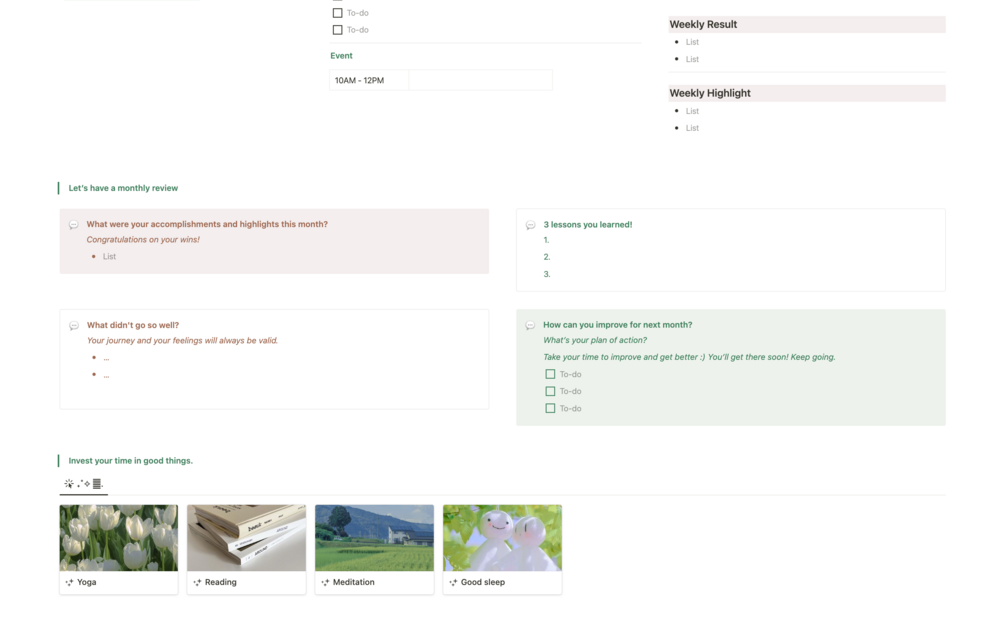
Task: Click first List bullet under Weekly Highlight
Action: [692, 112]
